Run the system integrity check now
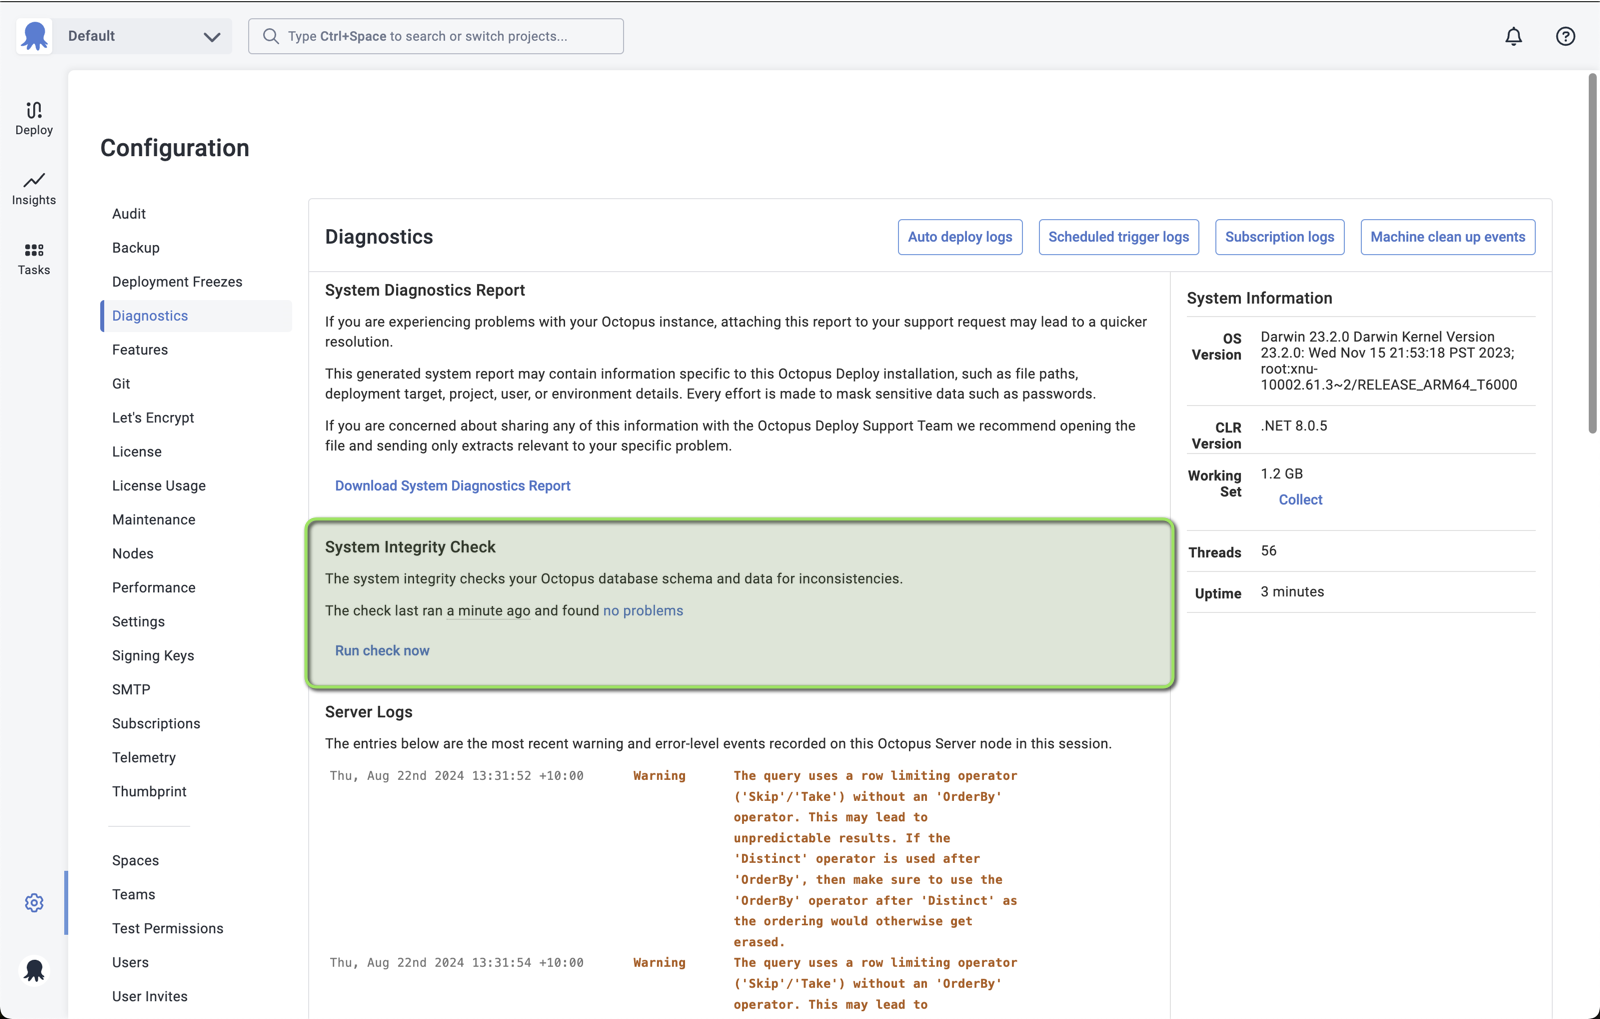Screen dimensions: 1600x1019 point(382,651)
